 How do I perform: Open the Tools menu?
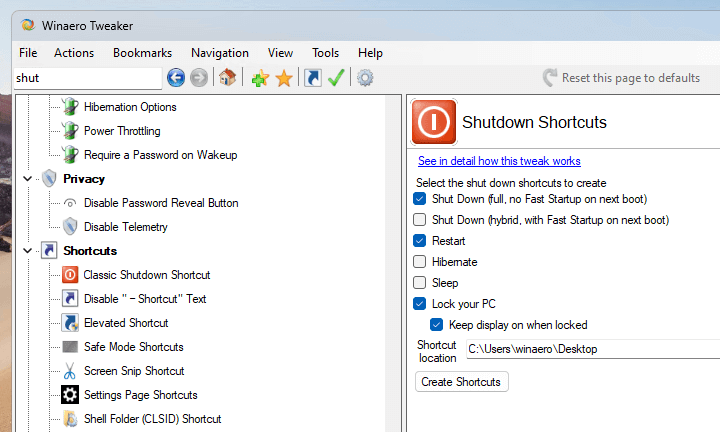point(325,53)
